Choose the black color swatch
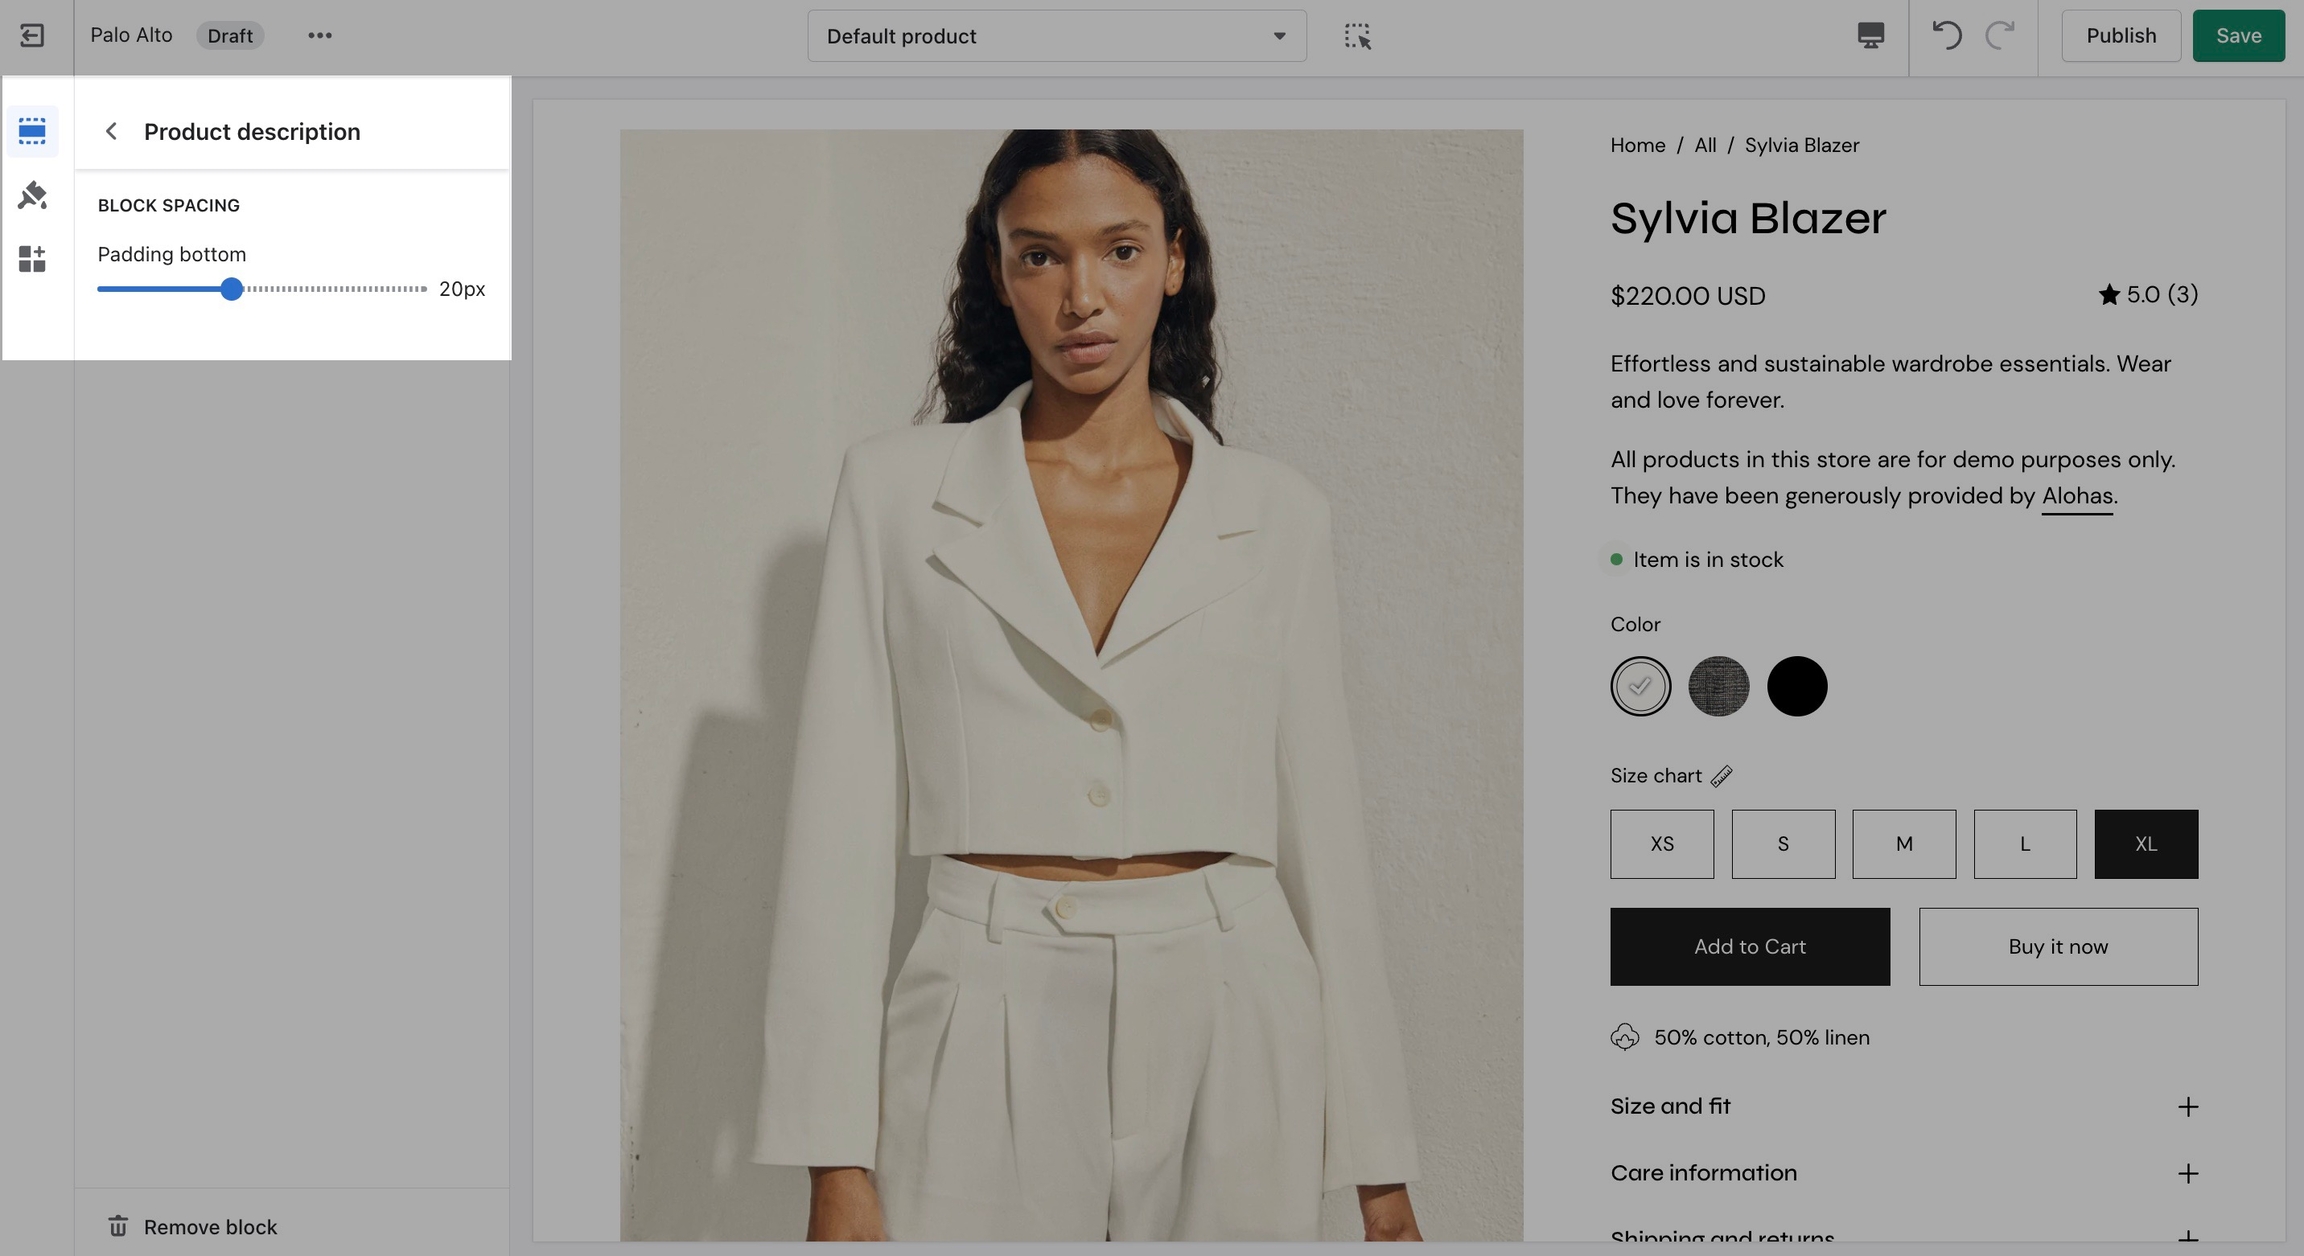Viewport: 2304px width, 1256px height. click(1796, 686)
